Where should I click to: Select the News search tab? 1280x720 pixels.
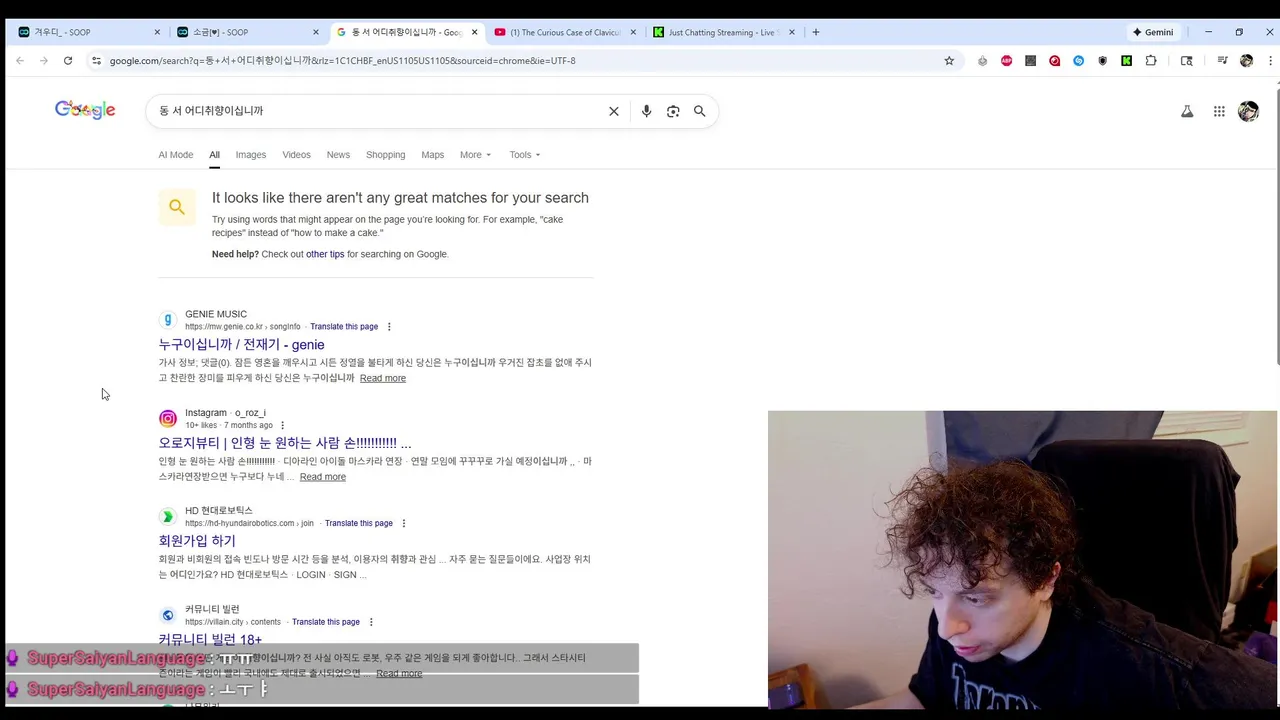click(x=338, y=155)
